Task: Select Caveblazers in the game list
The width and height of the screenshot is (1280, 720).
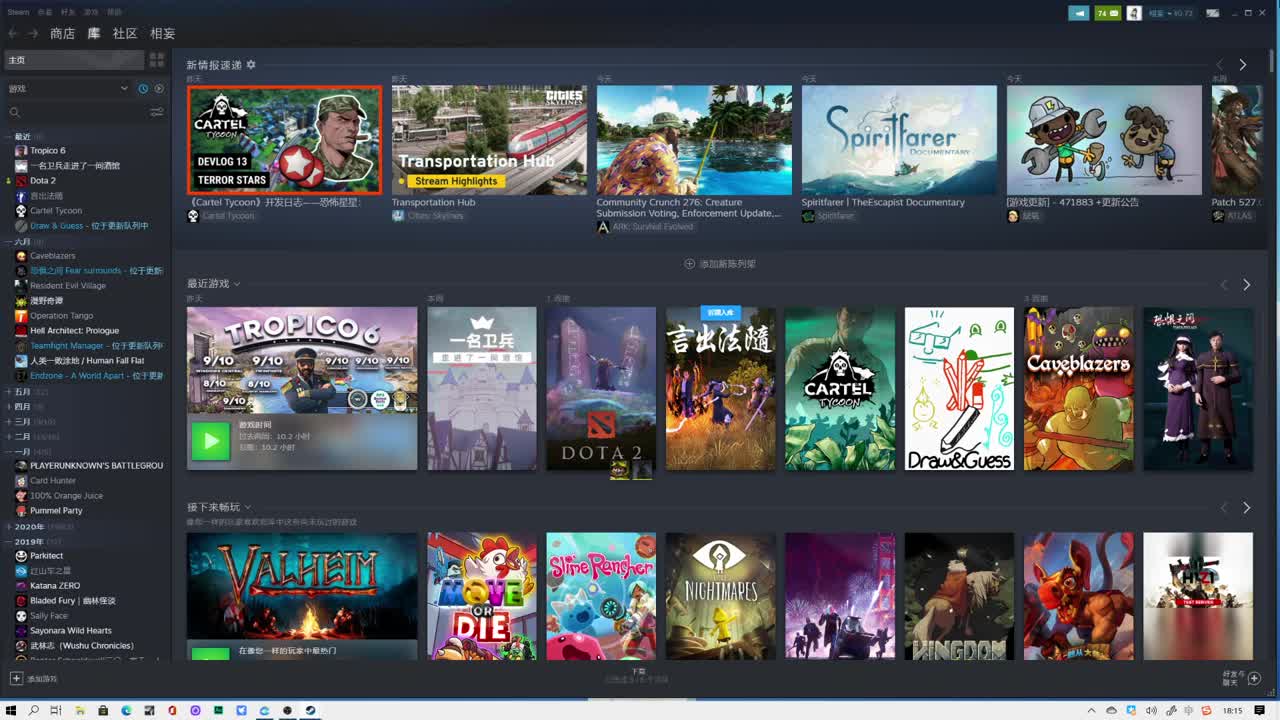Action: point(53,256)
